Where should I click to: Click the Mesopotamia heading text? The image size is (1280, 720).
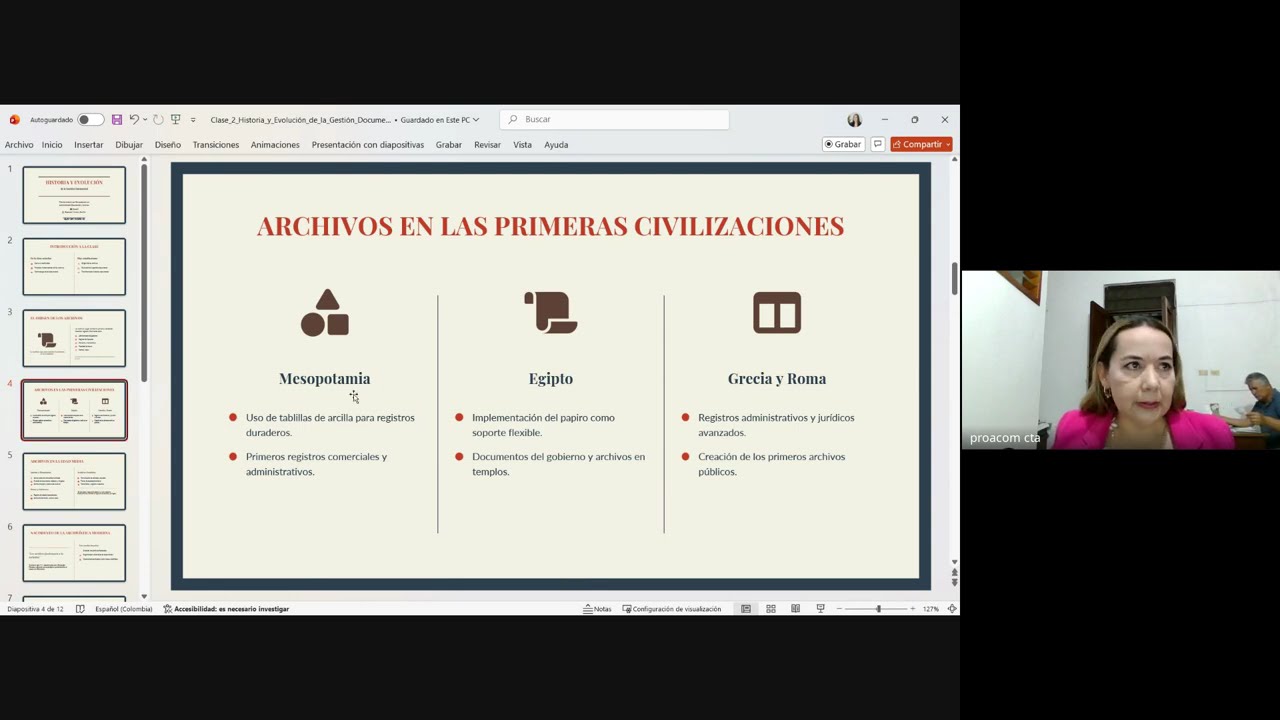pos(324,378)
